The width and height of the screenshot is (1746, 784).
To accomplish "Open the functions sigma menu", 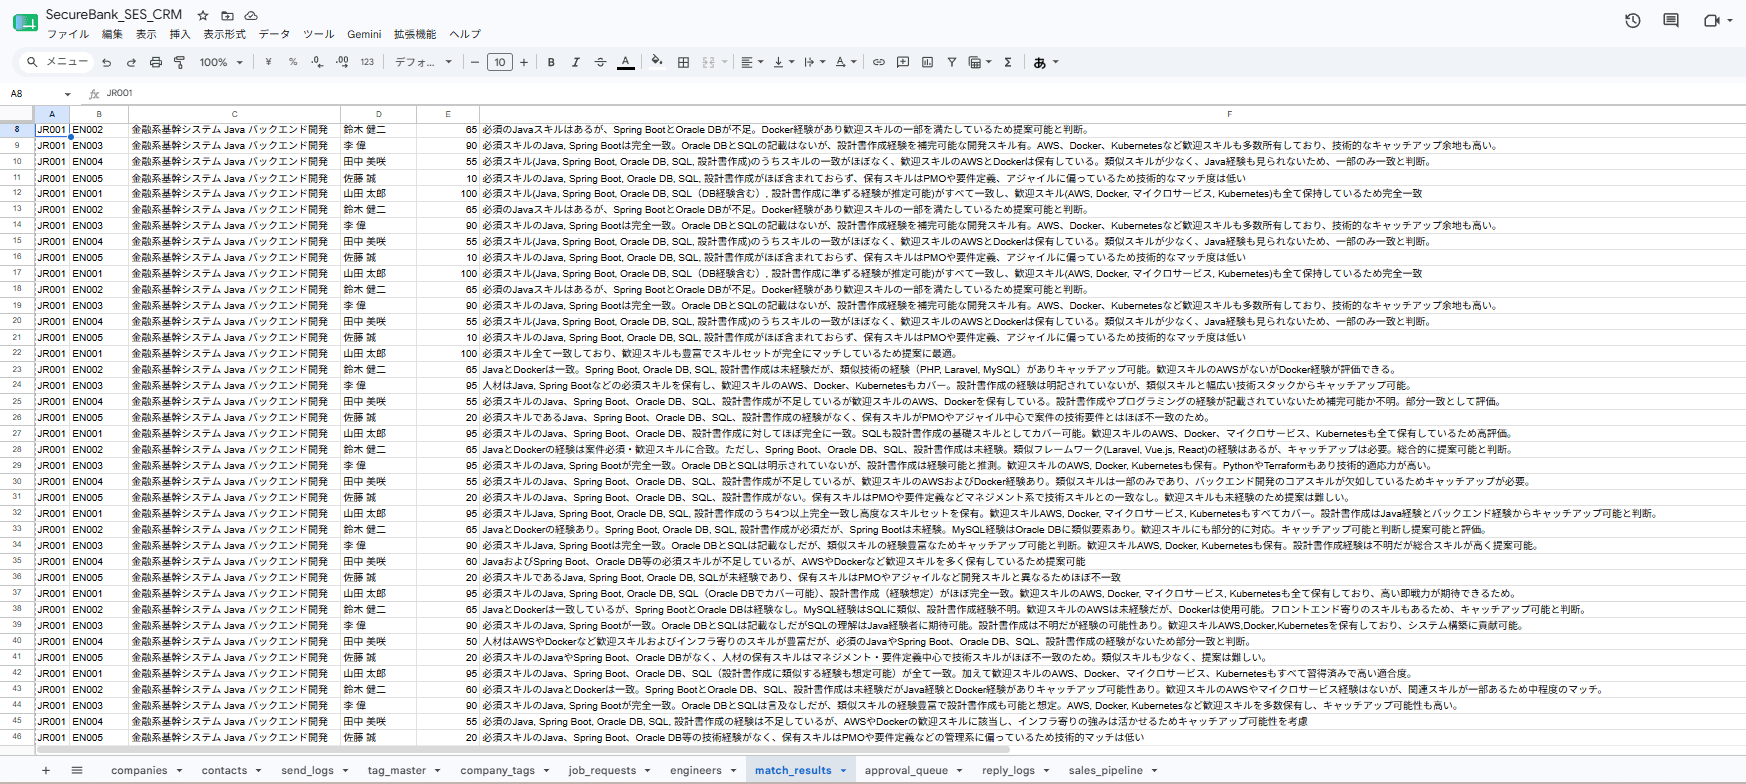I will (x=1008, y=62).
